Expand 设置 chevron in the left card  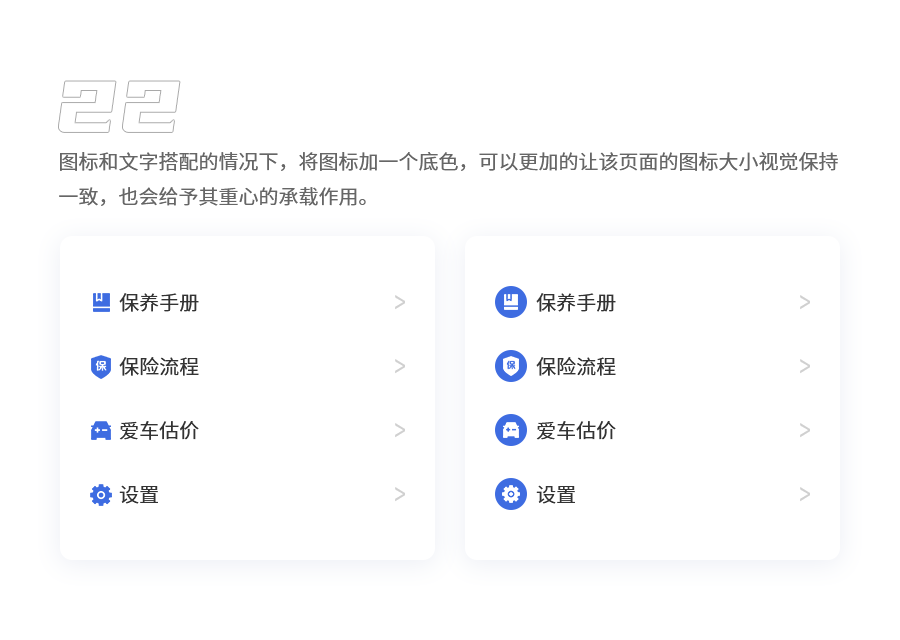[x=400, y=494]
